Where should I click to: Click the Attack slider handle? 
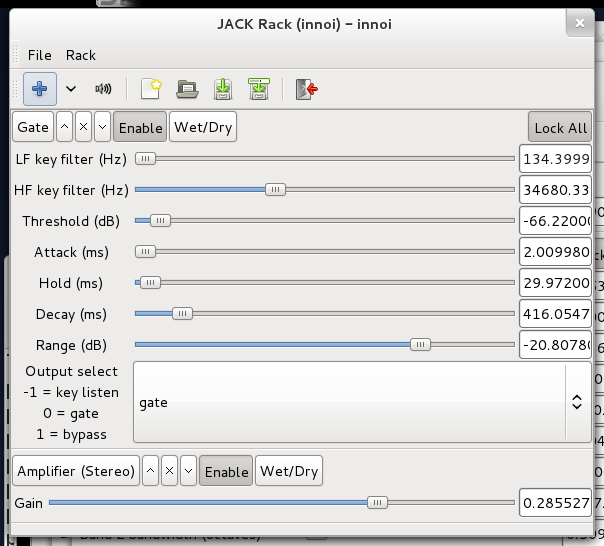point(145,252)
